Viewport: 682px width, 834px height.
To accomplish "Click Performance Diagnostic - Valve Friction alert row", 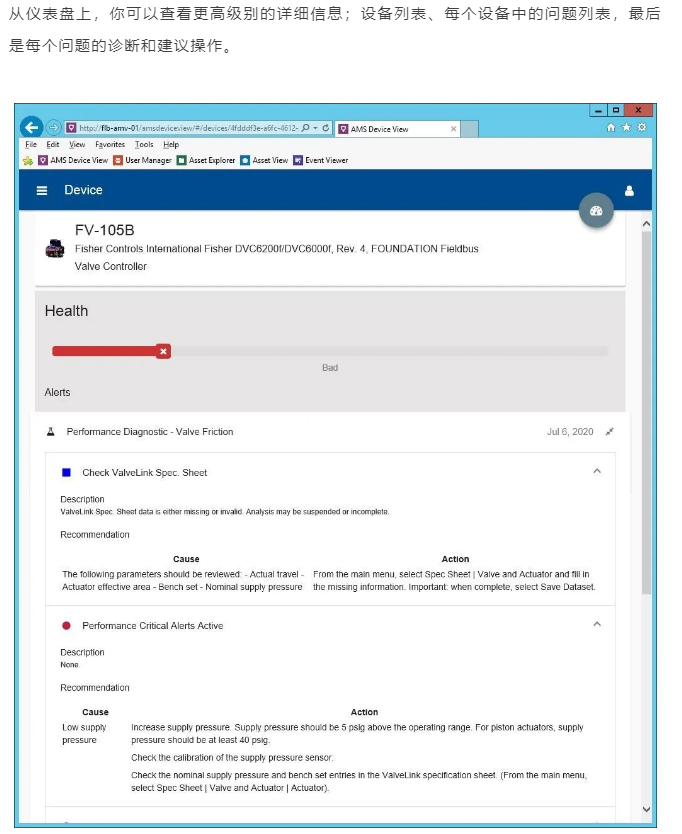I will pos(330,431).
